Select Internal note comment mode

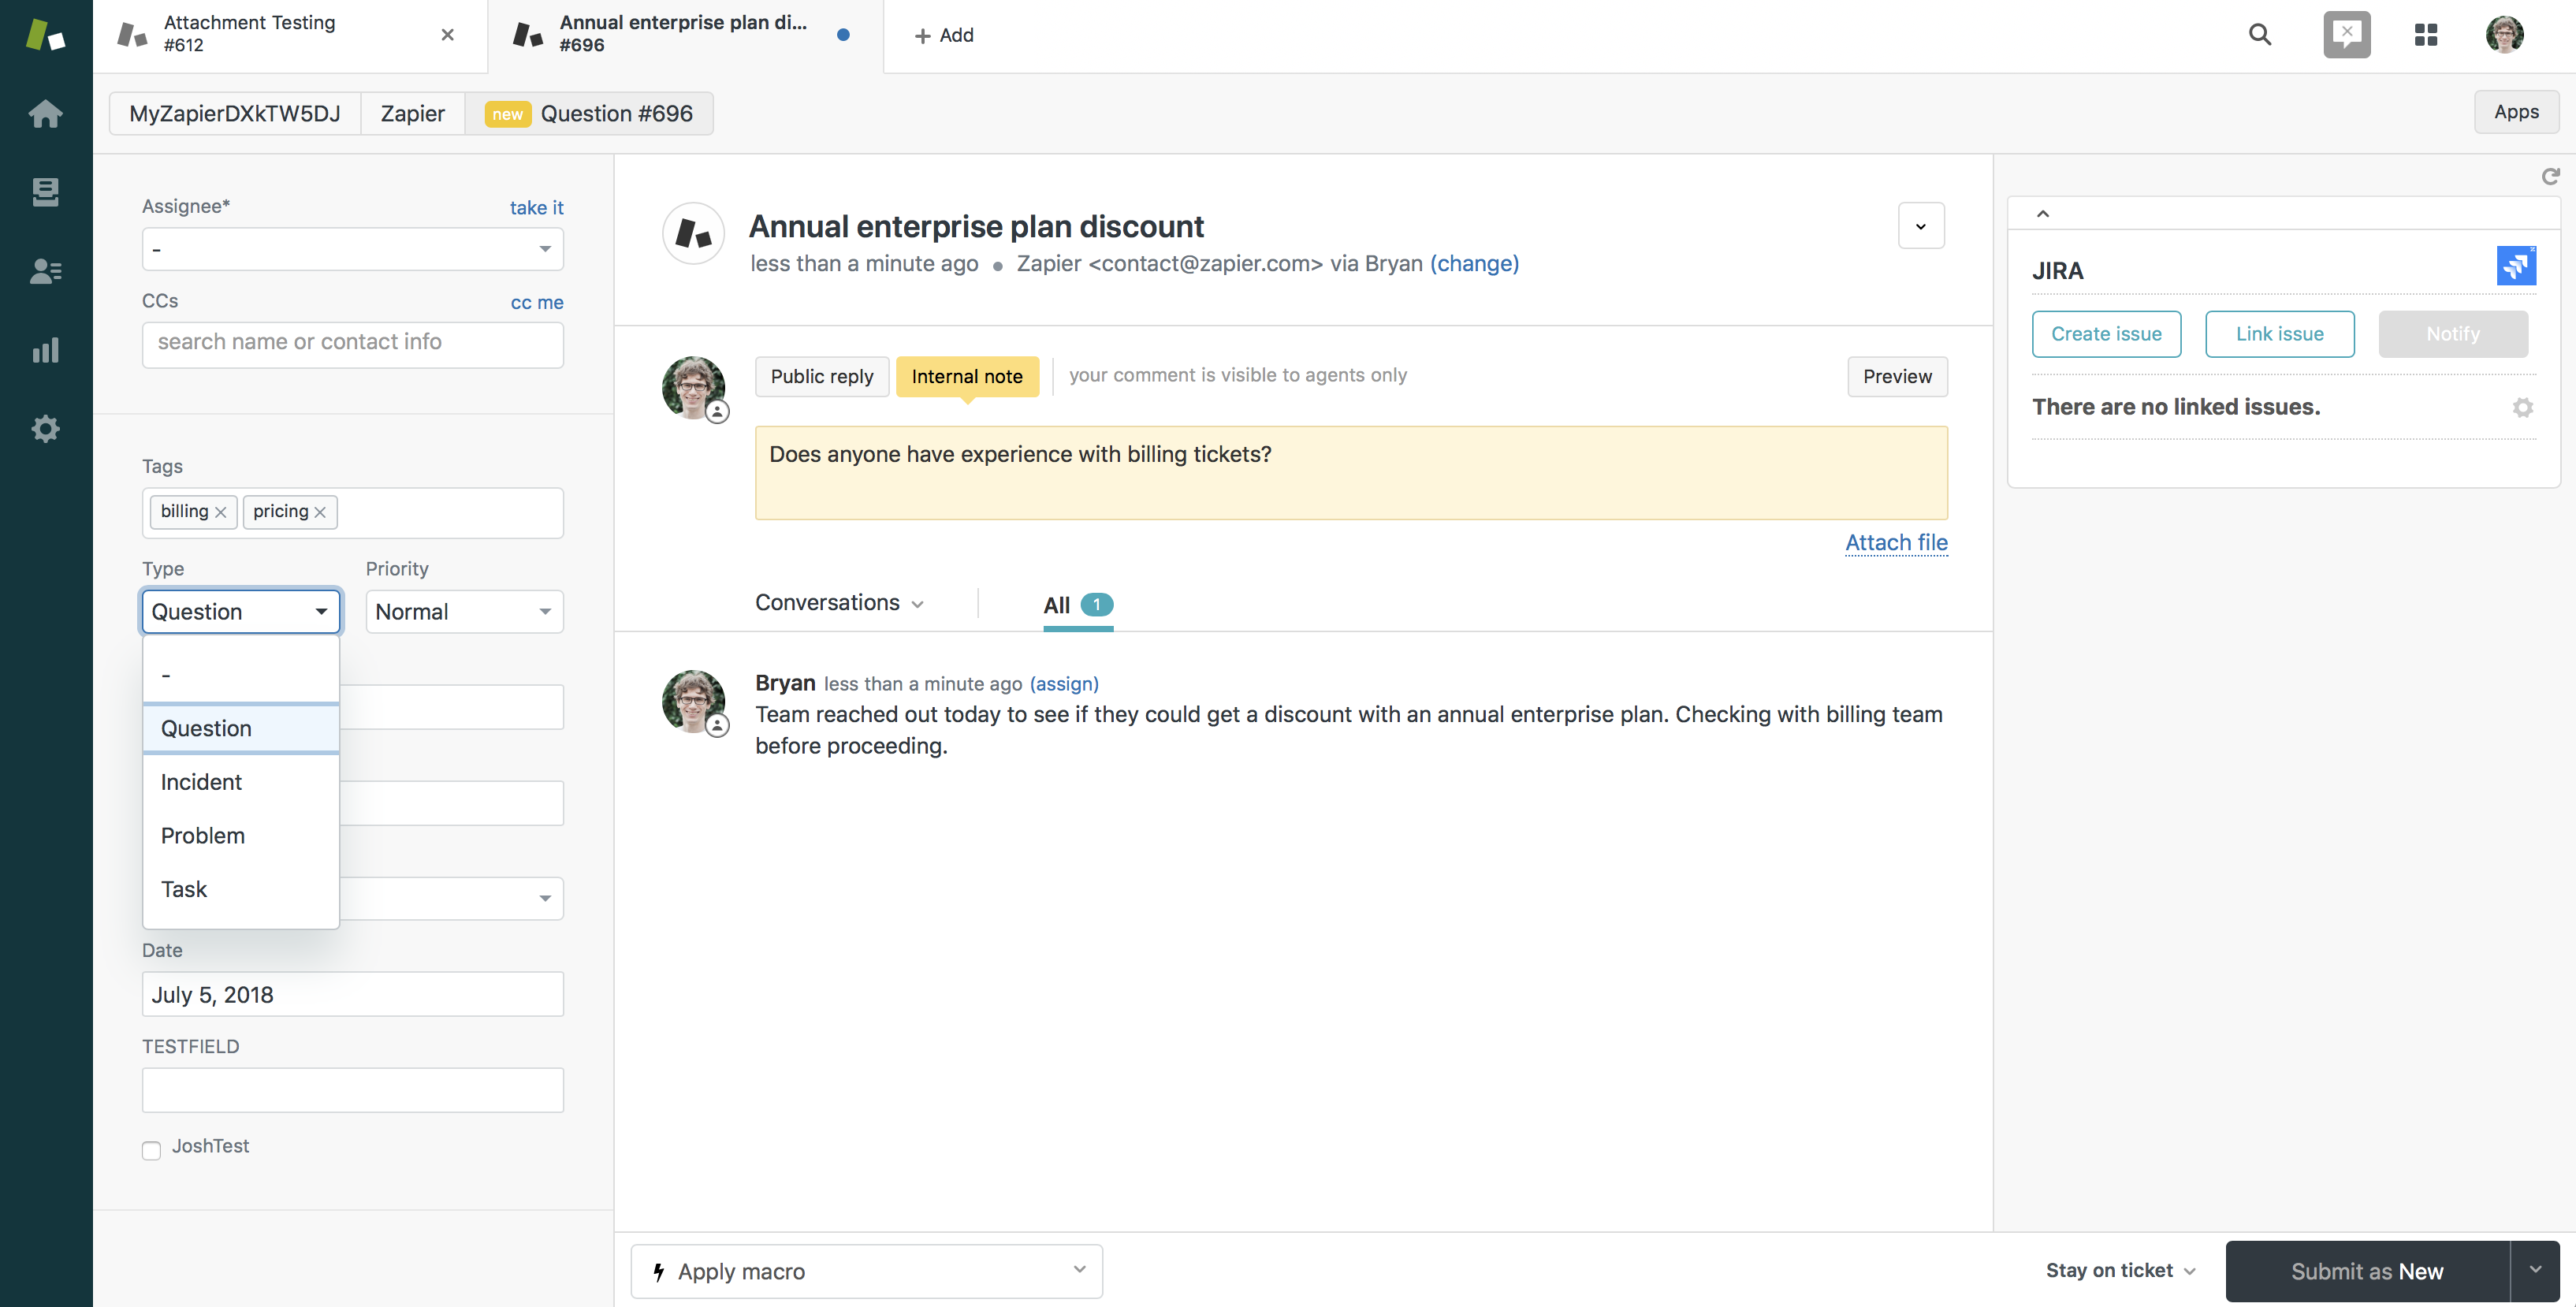pyautogui.click(x=966, y=376)
